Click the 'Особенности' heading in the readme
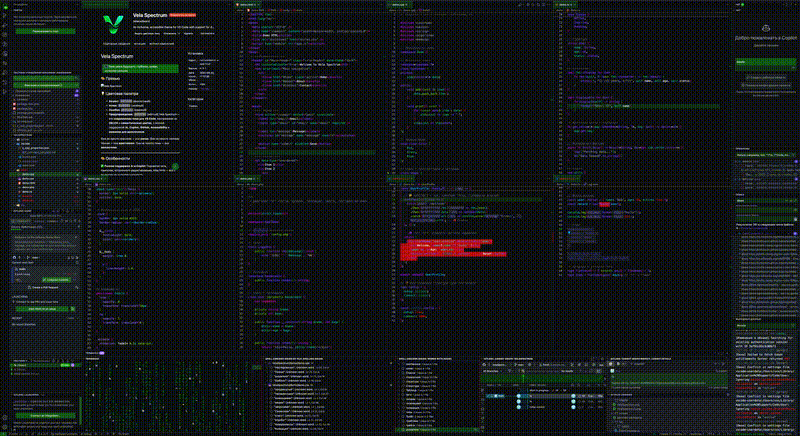The image size is (800, 436). 116,159
